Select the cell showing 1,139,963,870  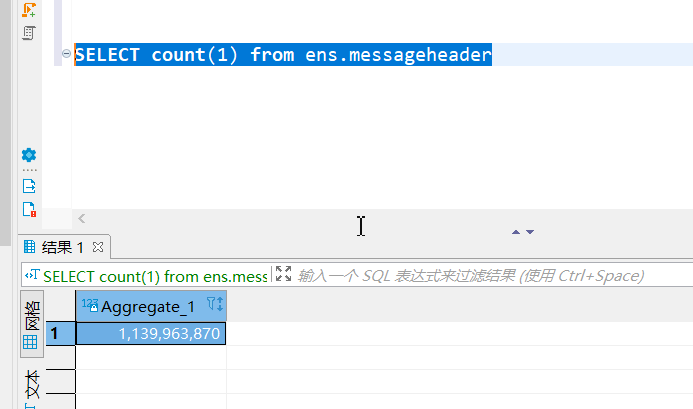coord(151,334)
